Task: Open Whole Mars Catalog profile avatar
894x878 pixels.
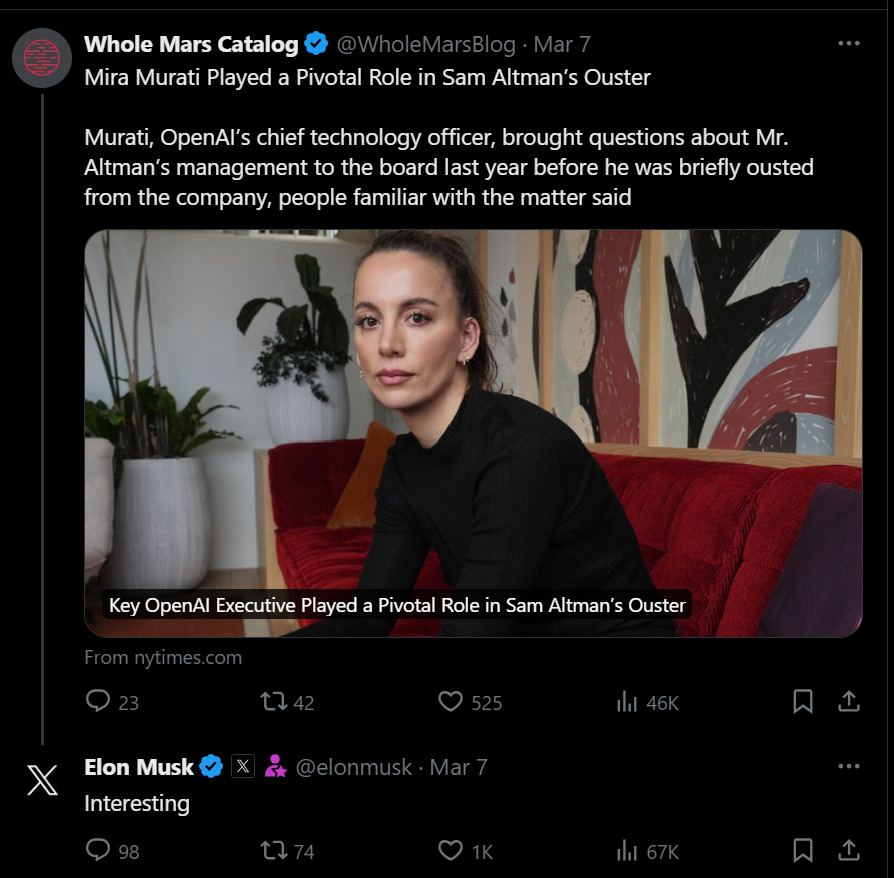Action: tap(42, 58)
